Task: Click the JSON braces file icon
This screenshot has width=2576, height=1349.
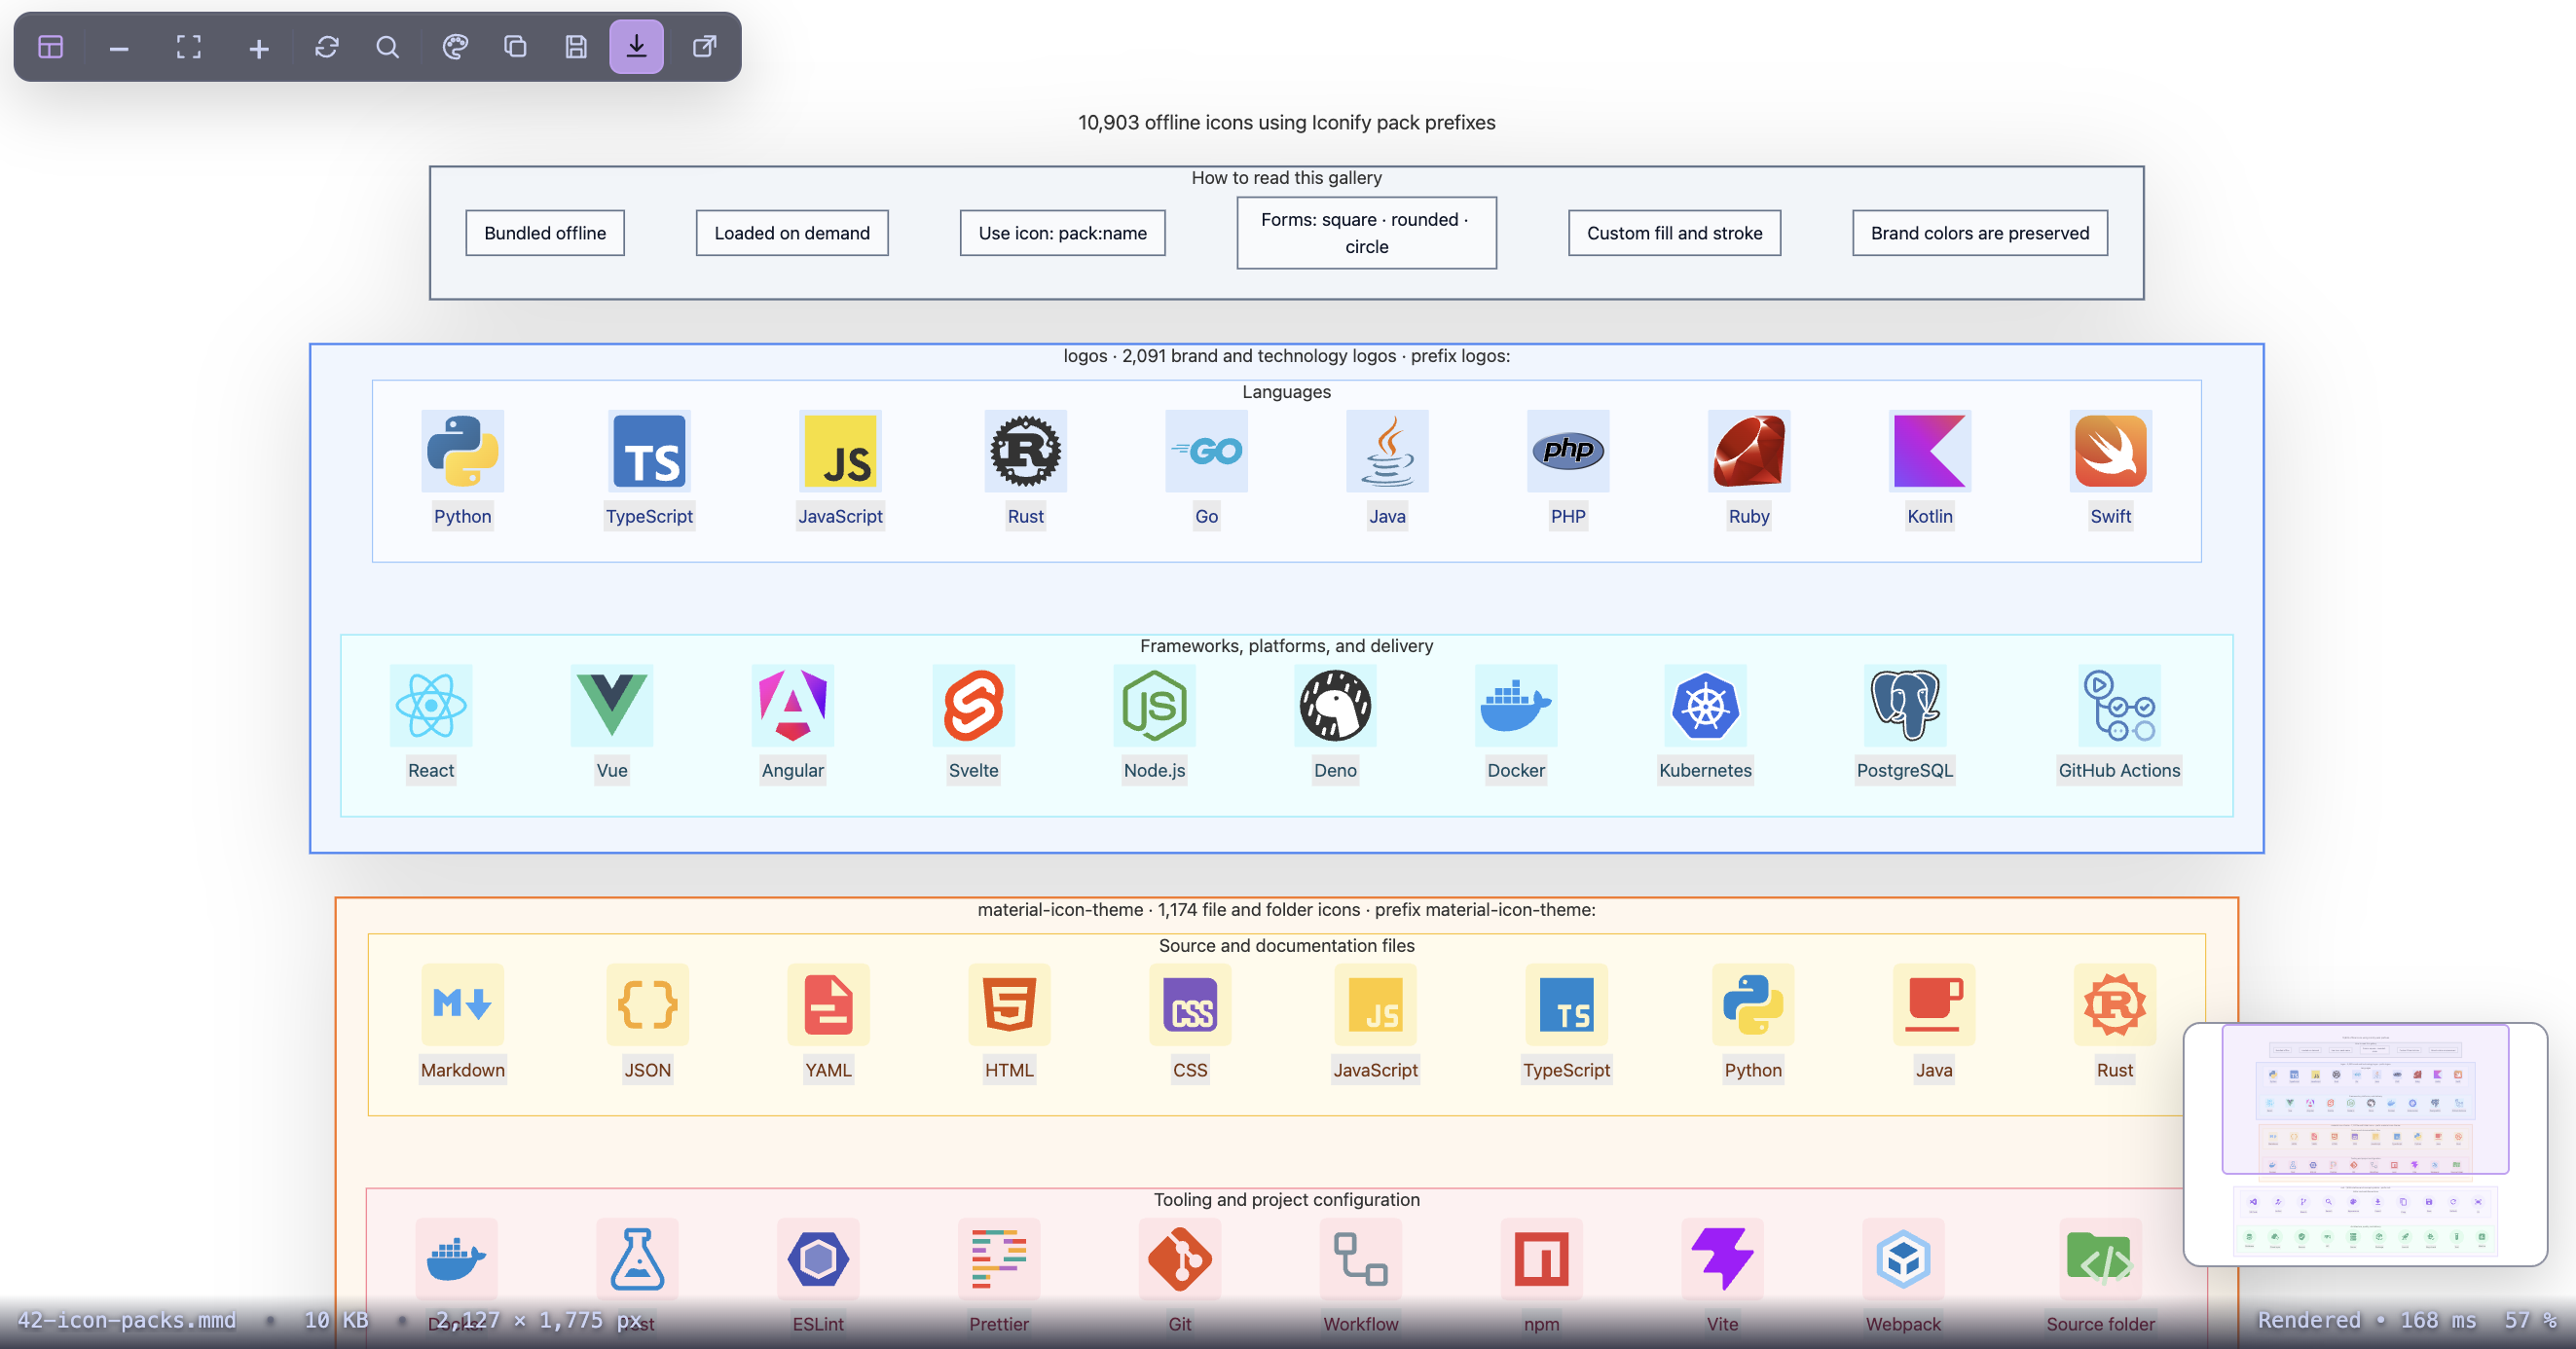Action: [x=648, y=1004]
